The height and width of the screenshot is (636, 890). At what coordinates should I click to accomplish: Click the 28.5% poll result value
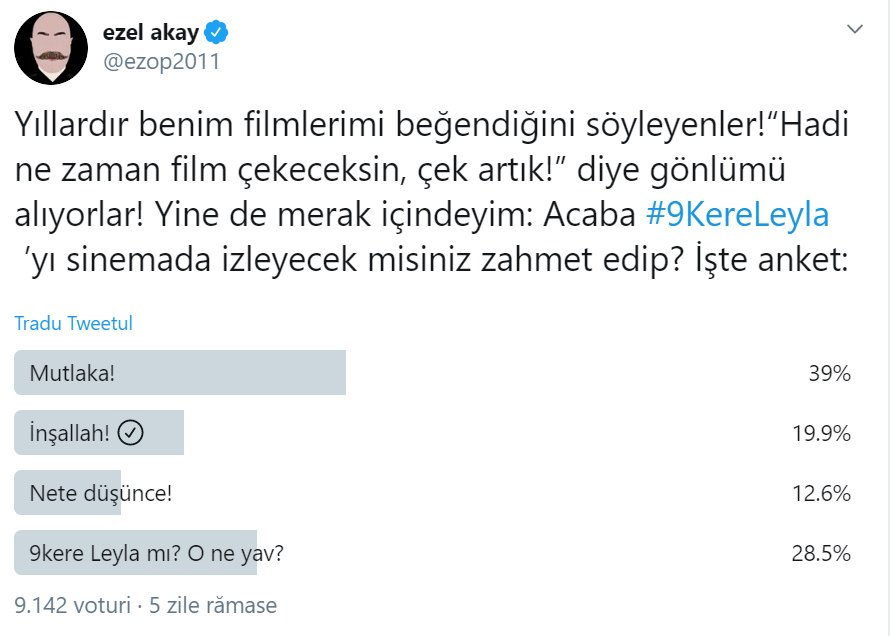pyautogui.click(x=820, y=553)
